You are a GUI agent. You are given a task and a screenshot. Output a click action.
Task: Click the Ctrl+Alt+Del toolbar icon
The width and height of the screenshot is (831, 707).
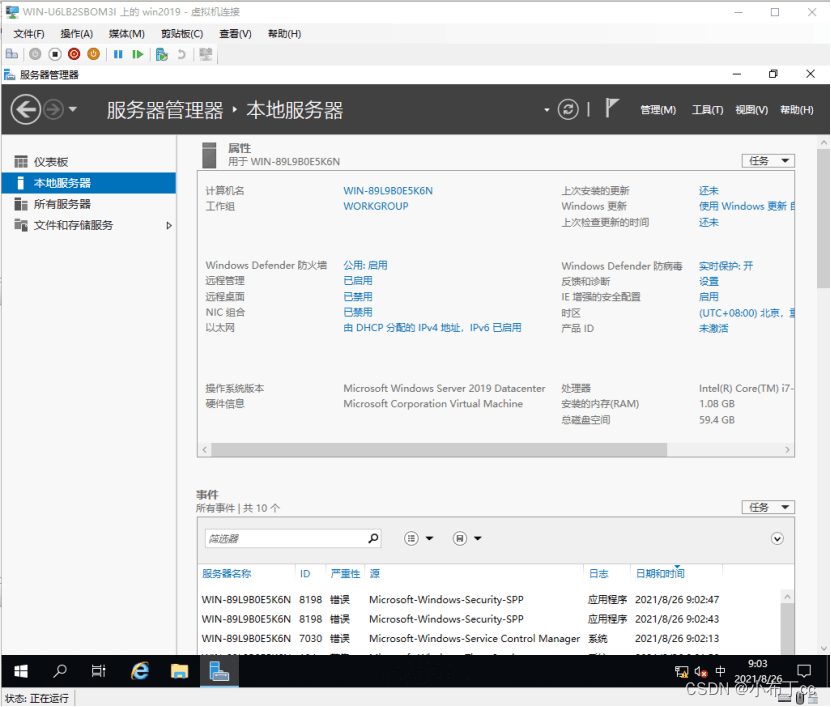(x=12, y=54)
